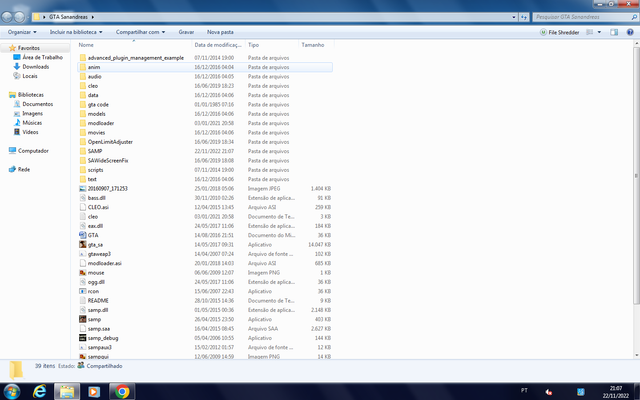Select the README text document
The image size is (640, 400).
coord(98,301)
